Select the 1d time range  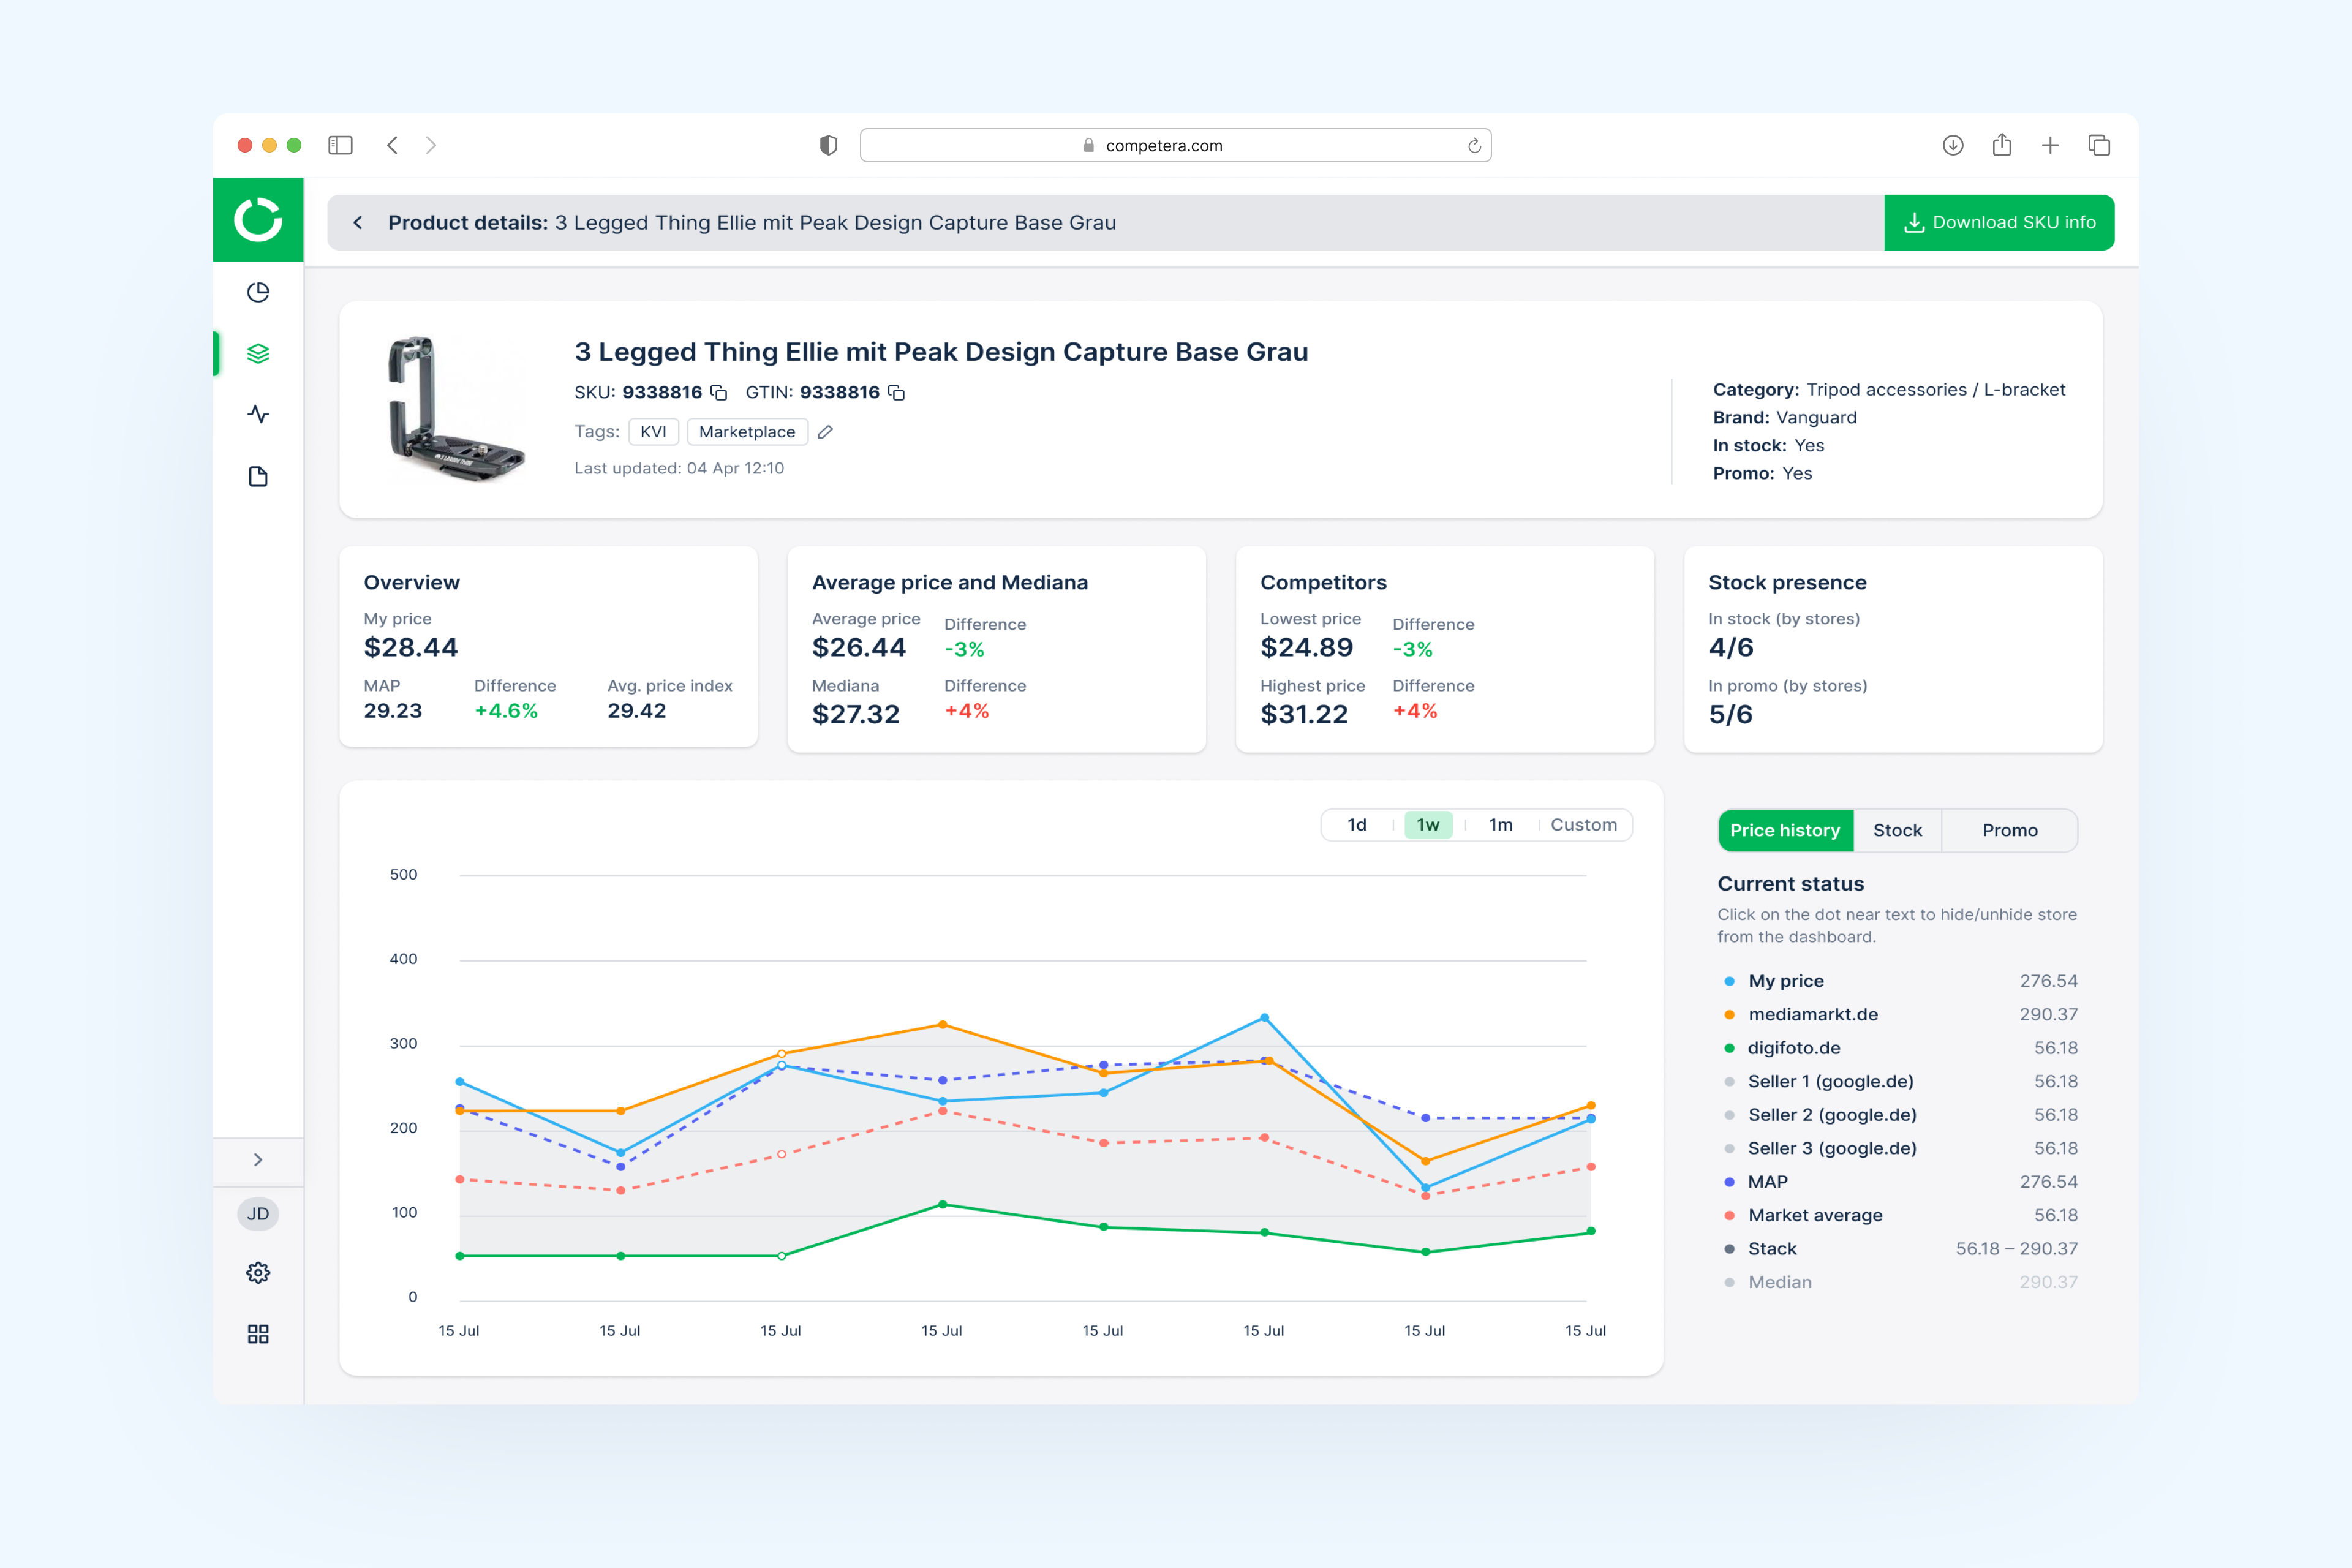coord(1356,825)
